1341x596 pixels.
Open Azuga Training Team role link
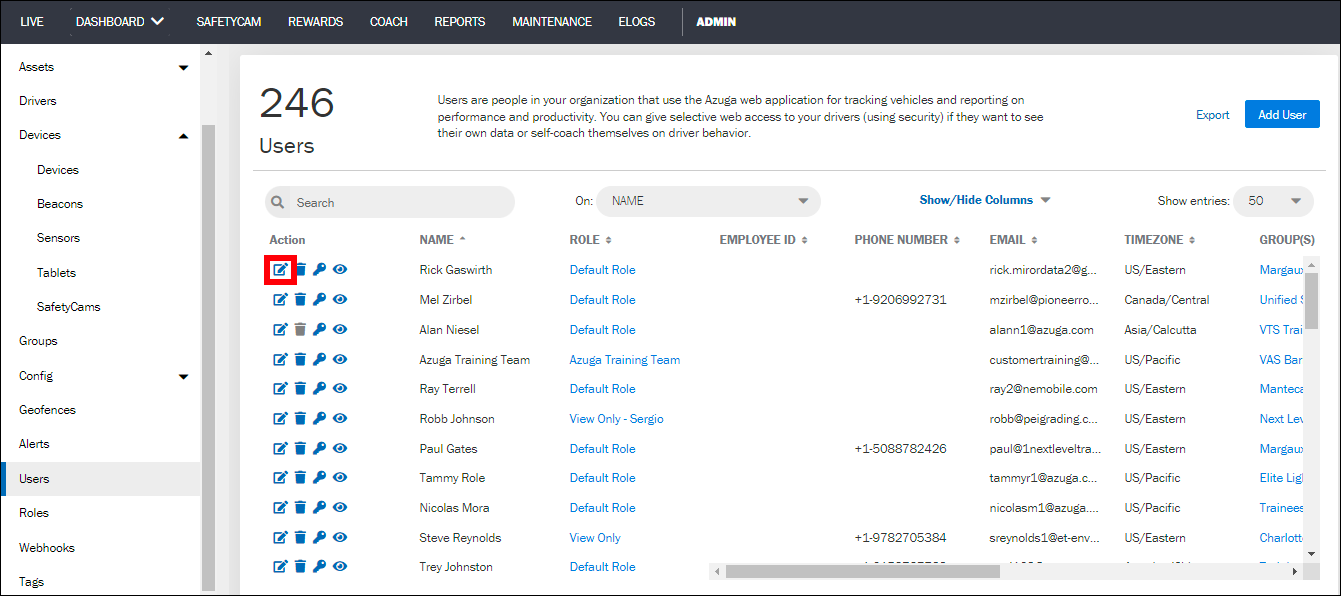click(625, 359)
